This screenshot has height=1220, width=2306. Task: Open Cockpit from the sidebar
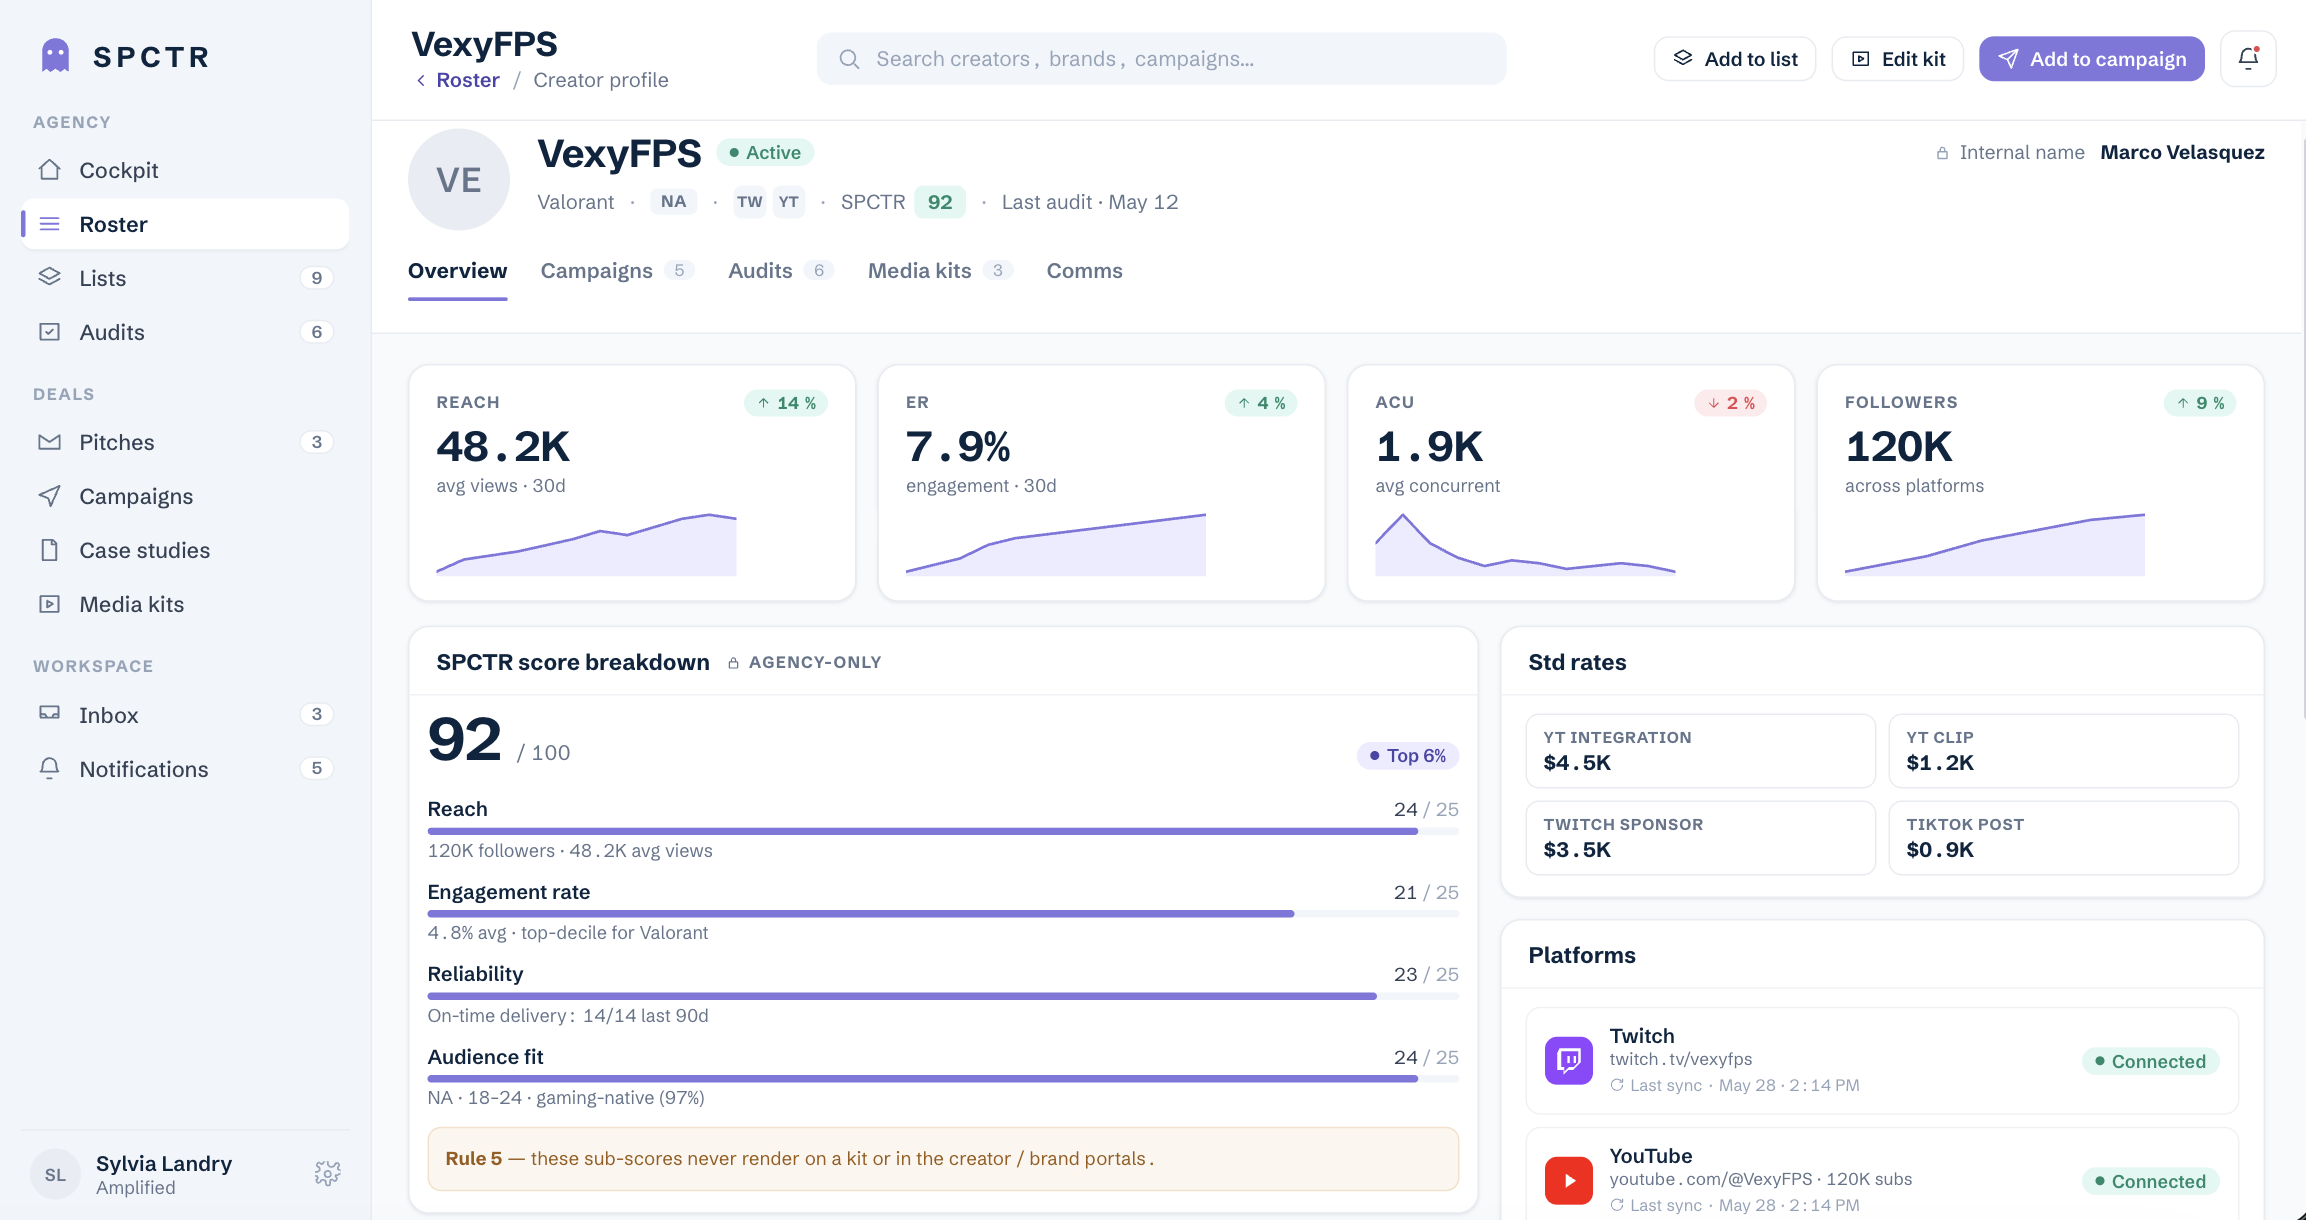[185, 170]
